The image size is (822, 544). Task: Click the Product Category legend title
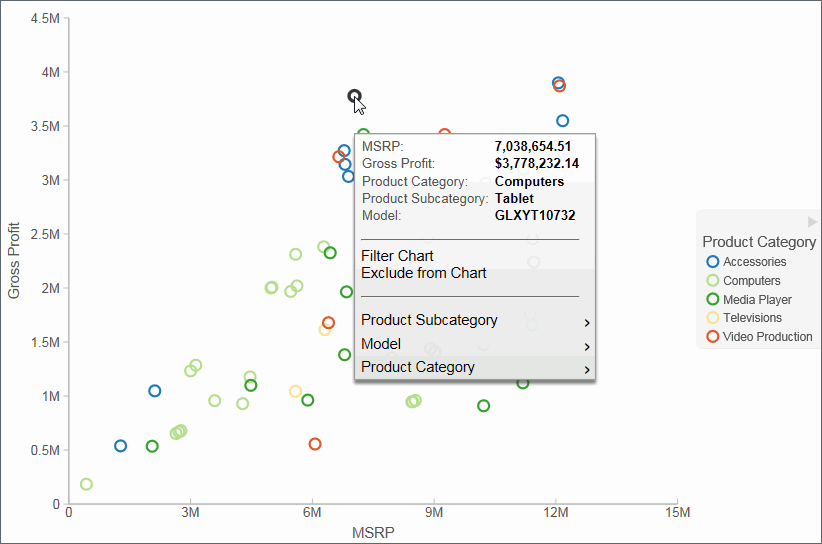click(759, 242)
